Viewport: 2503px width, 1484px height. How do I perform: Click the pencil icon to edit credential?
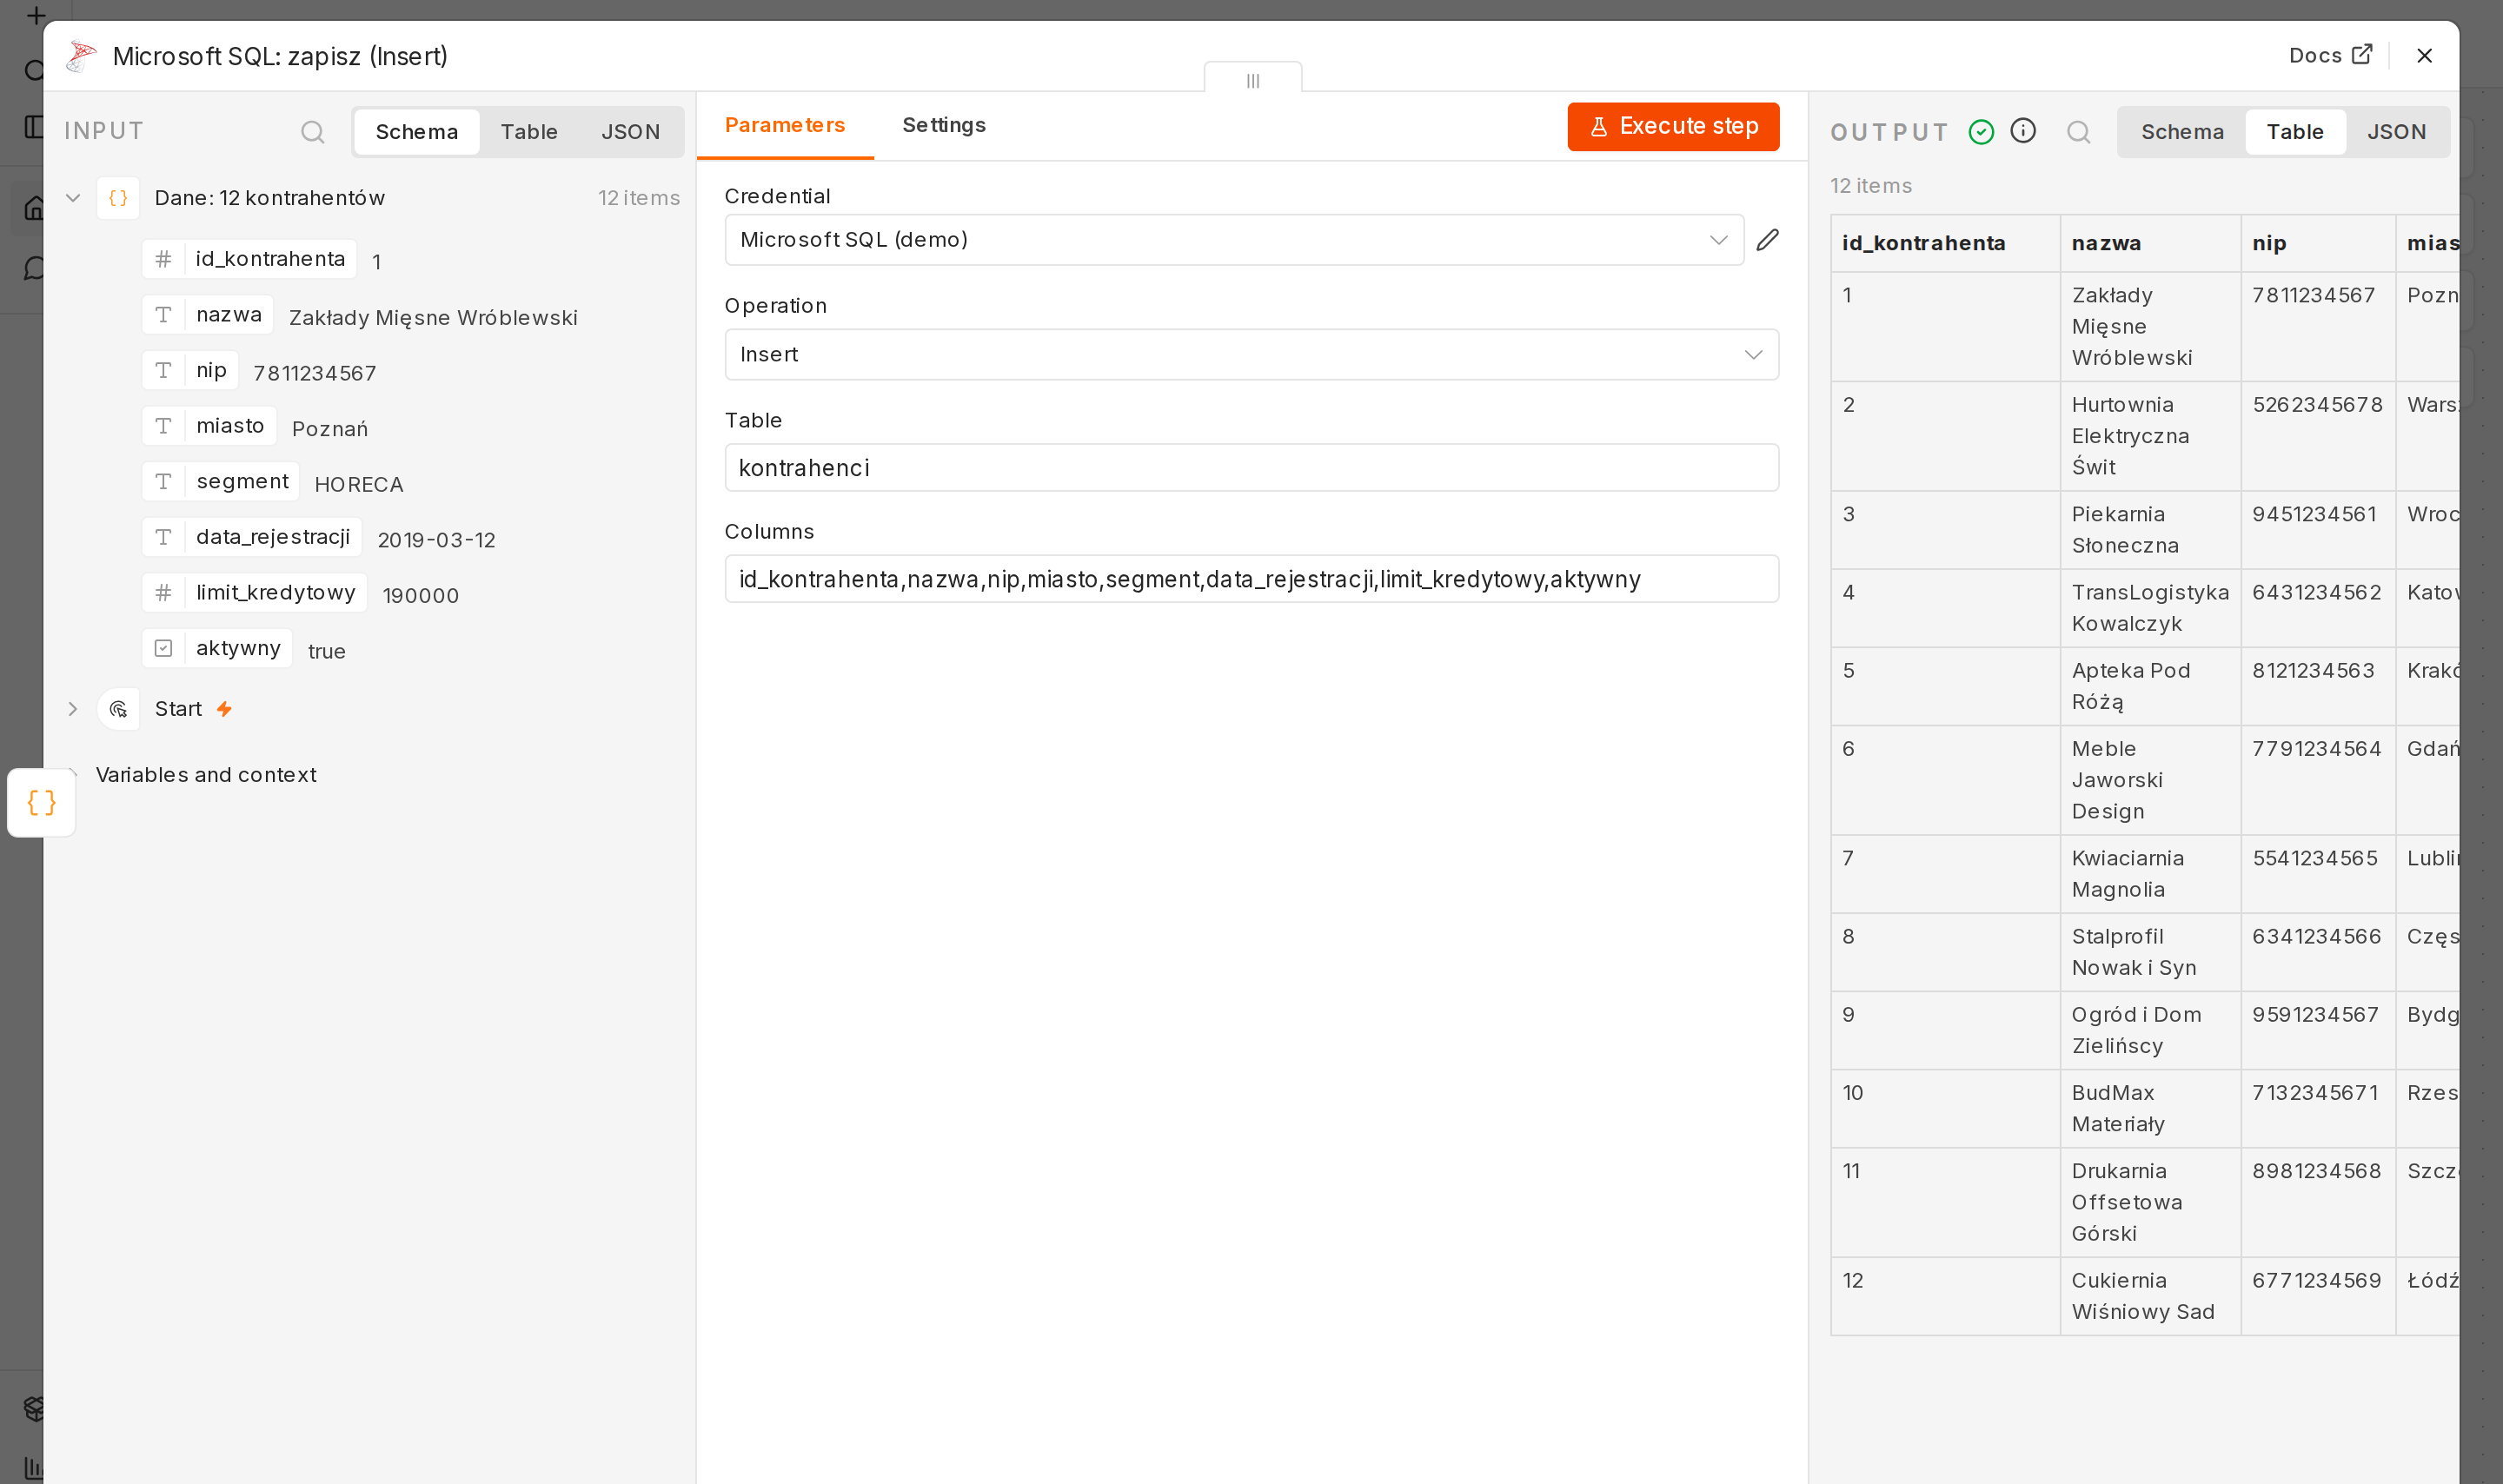tap(1767, 240)
